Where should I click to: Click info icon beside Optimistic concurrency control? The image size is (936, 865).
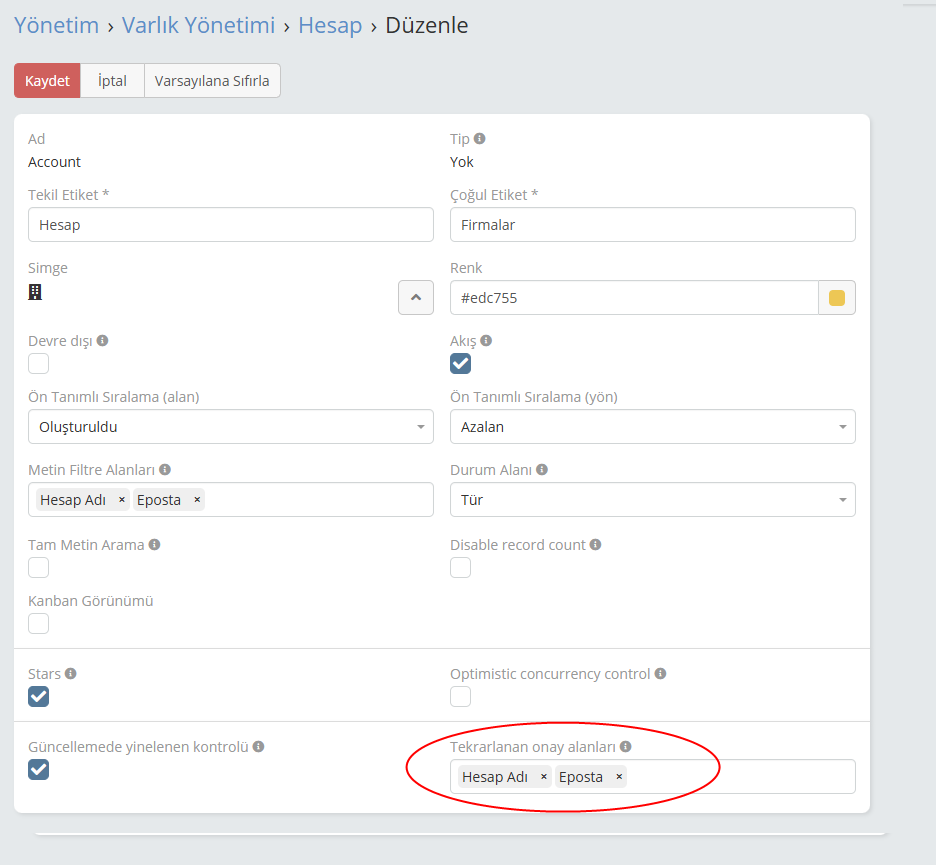661,674
